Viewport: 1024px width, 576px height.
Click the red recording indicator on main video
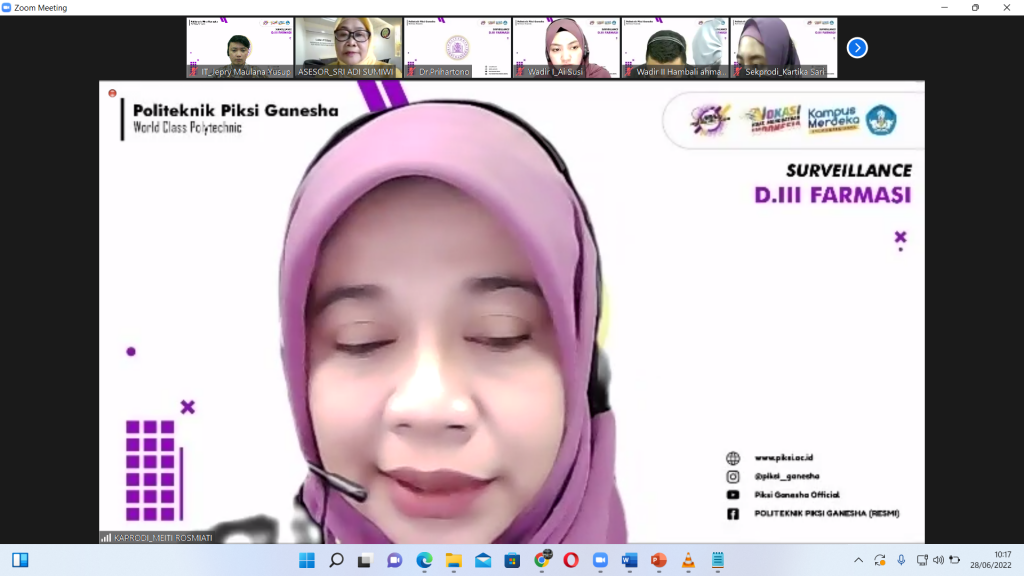(112, 93)
